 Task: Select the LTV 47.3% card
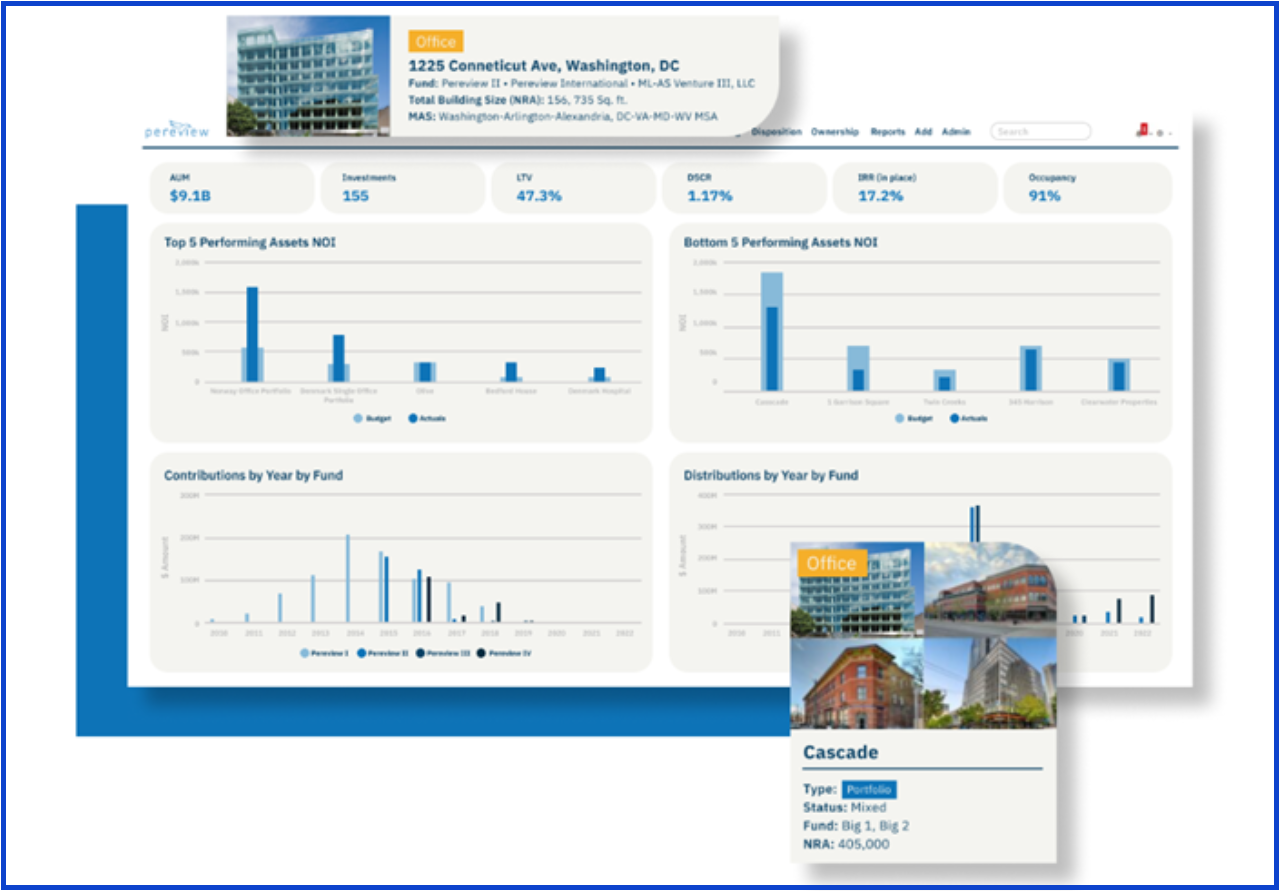coord(573,188)
